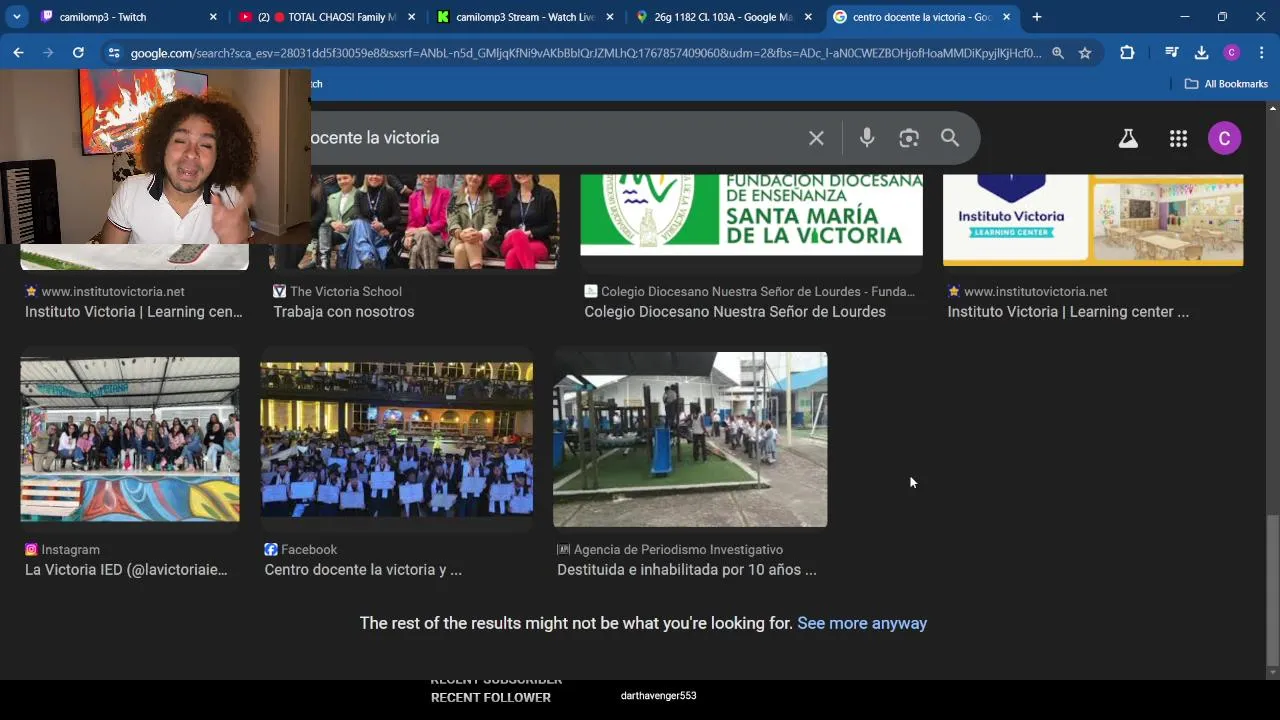The height and width of the screenshot is (720, 1280).
Task: Open La Victoria IED Instagram result
Action: point(126,570)
